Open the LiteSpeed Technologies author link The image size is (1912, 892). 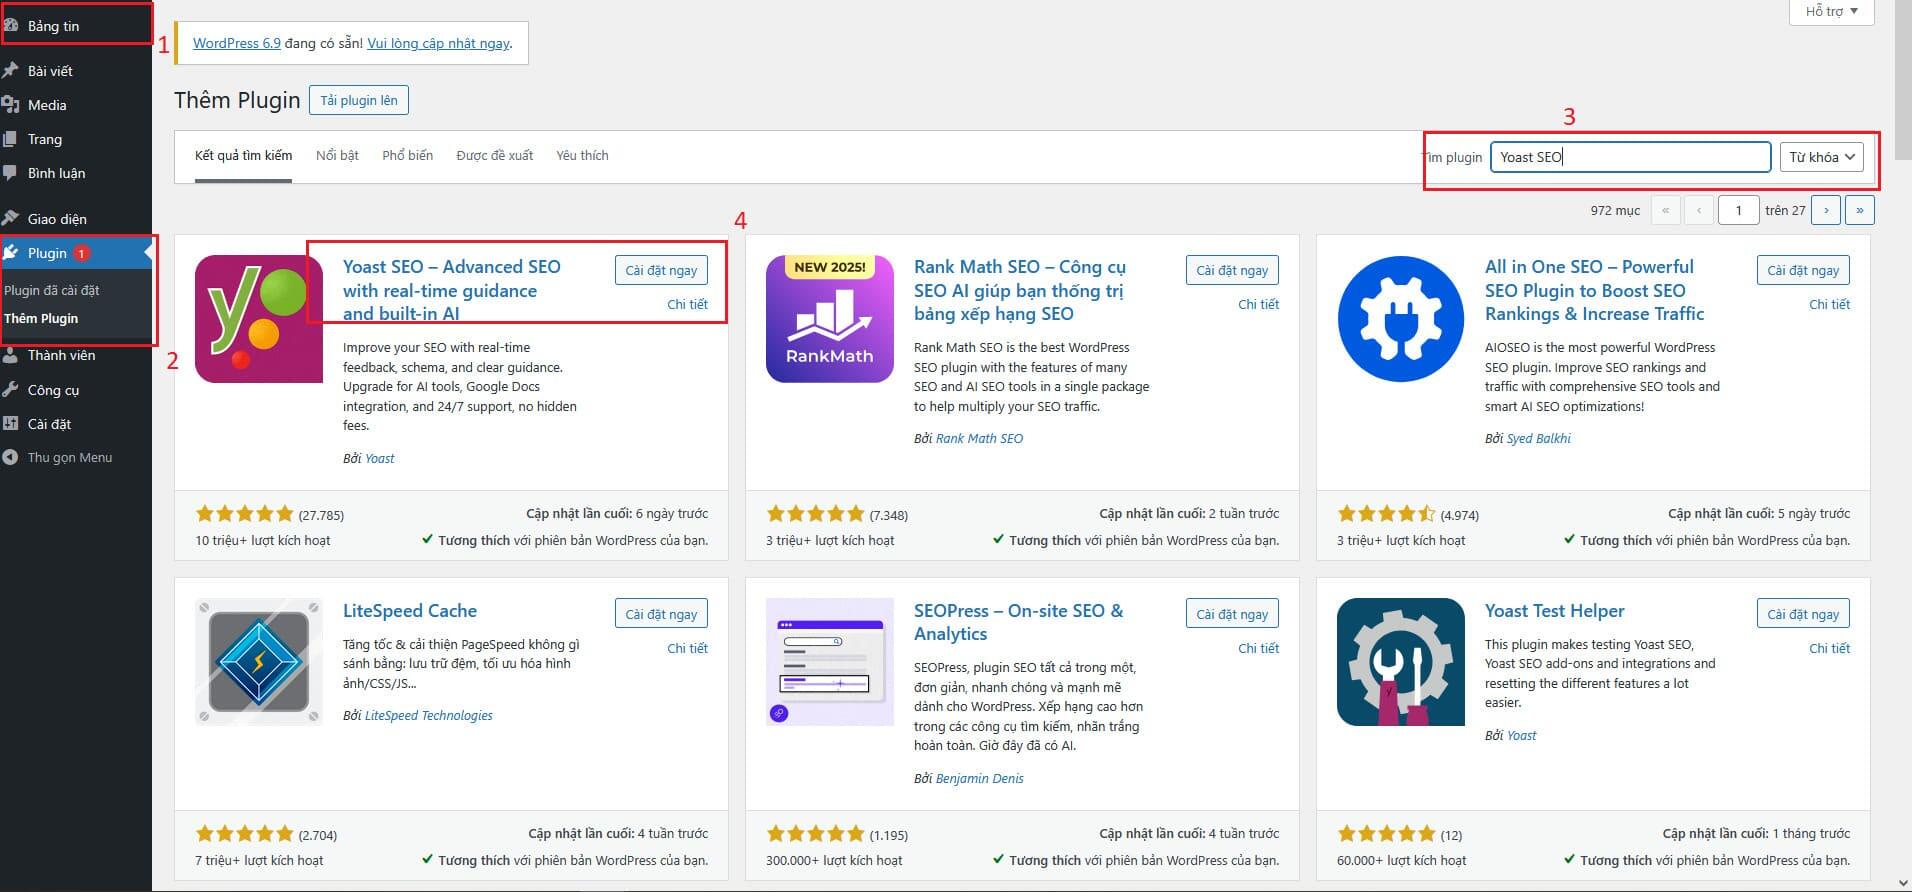tap(429, 715)
